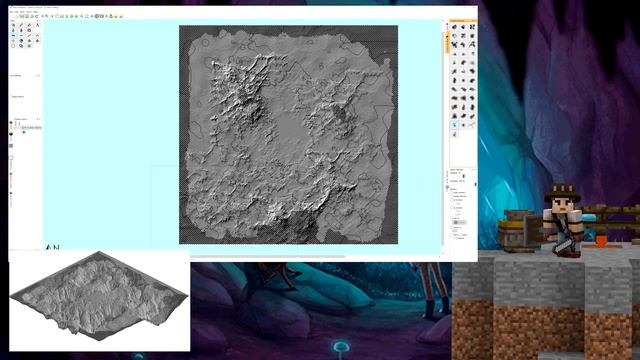This screenshot has height=360, width=640.
Task: Open the only-on terrain dropdown
Action: (460, 222)
